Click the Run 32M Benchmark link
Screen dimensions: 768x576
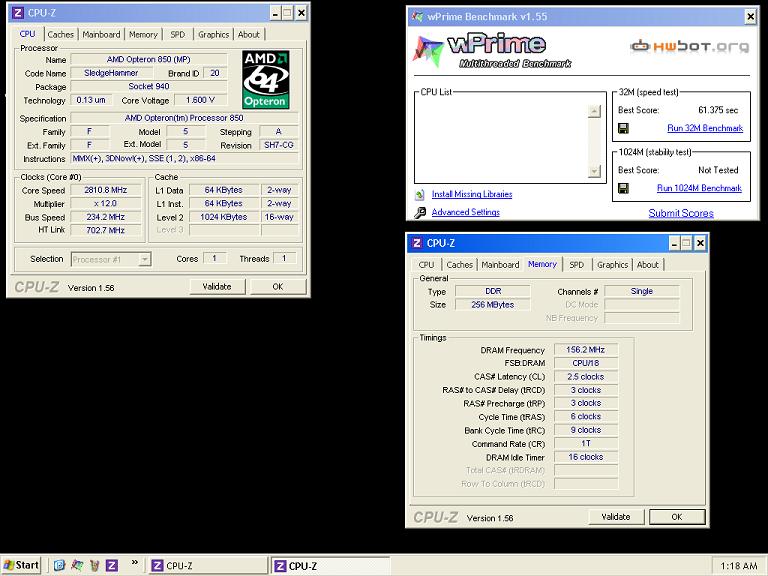point(705,128)
